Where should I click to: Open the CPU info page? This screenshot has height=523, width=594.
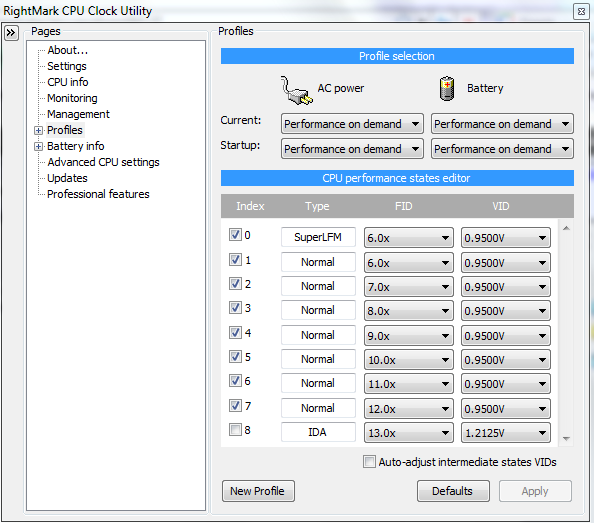click(67, 82)
